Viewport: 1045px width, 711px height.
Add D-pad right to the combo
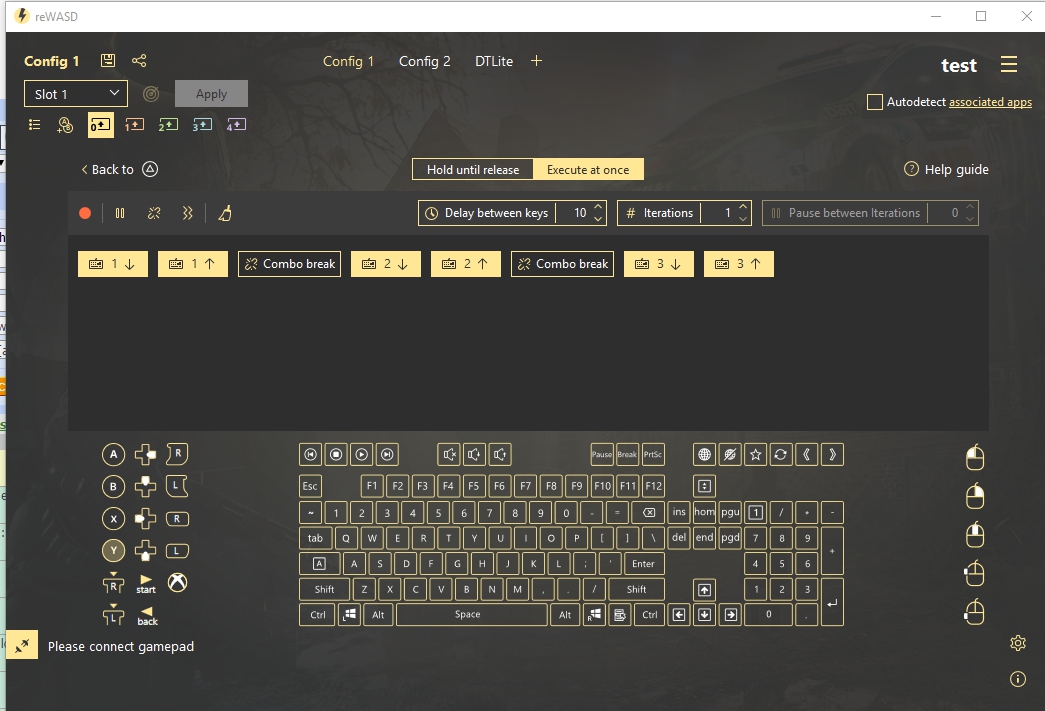tap(145, 454)
